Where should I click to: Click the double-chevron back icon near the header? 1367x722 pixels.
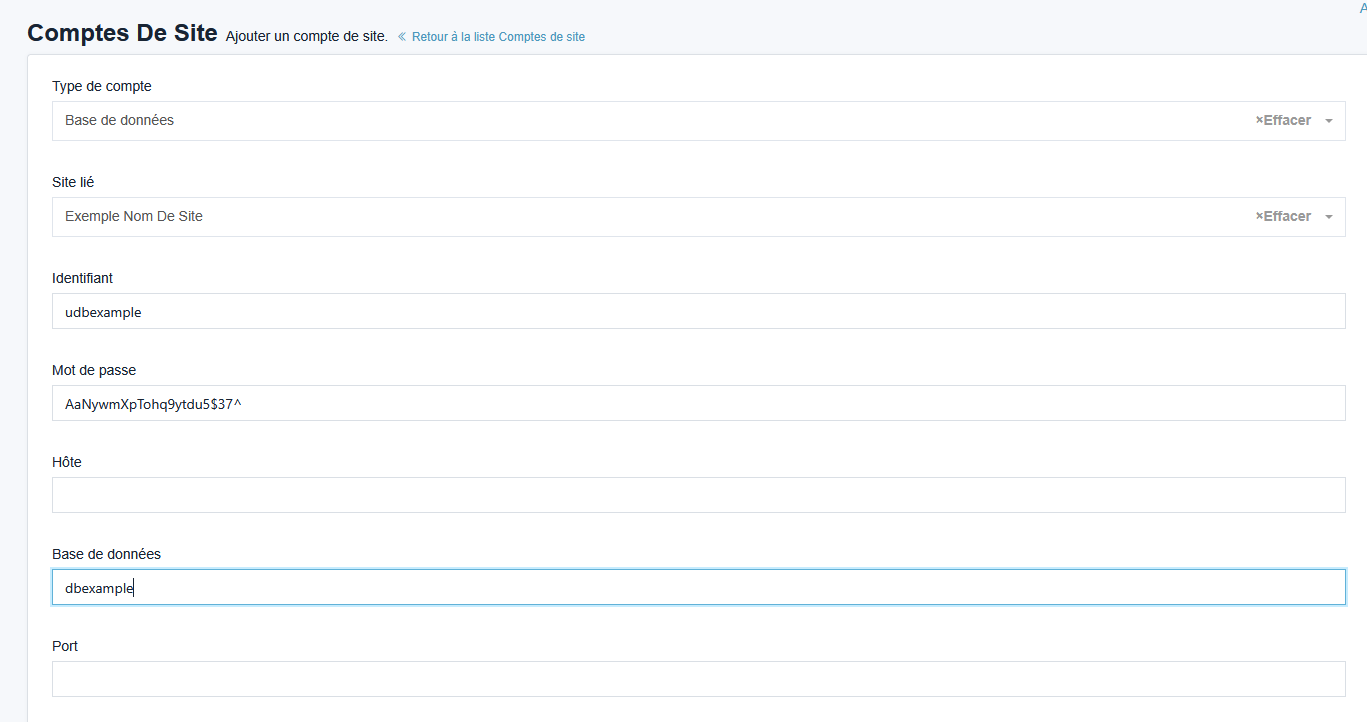pyautogui.click(x=402, y=37)
